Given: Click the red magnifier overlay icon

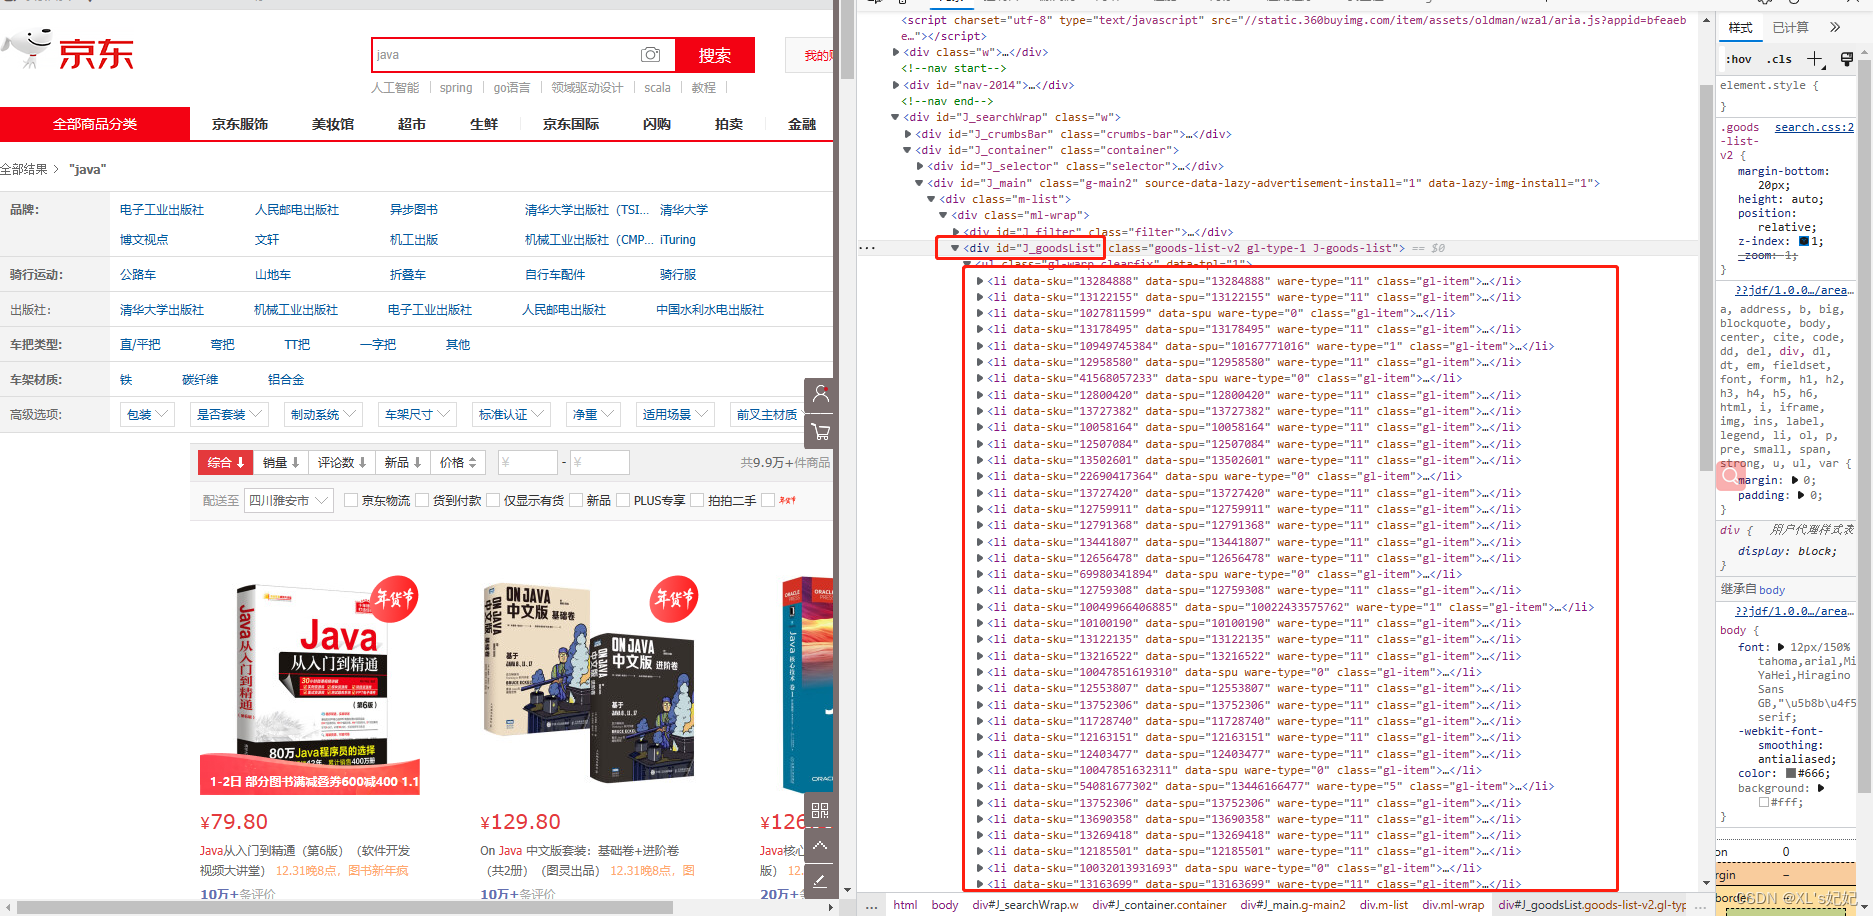Looking at the screenshot, I should 1730,476.
